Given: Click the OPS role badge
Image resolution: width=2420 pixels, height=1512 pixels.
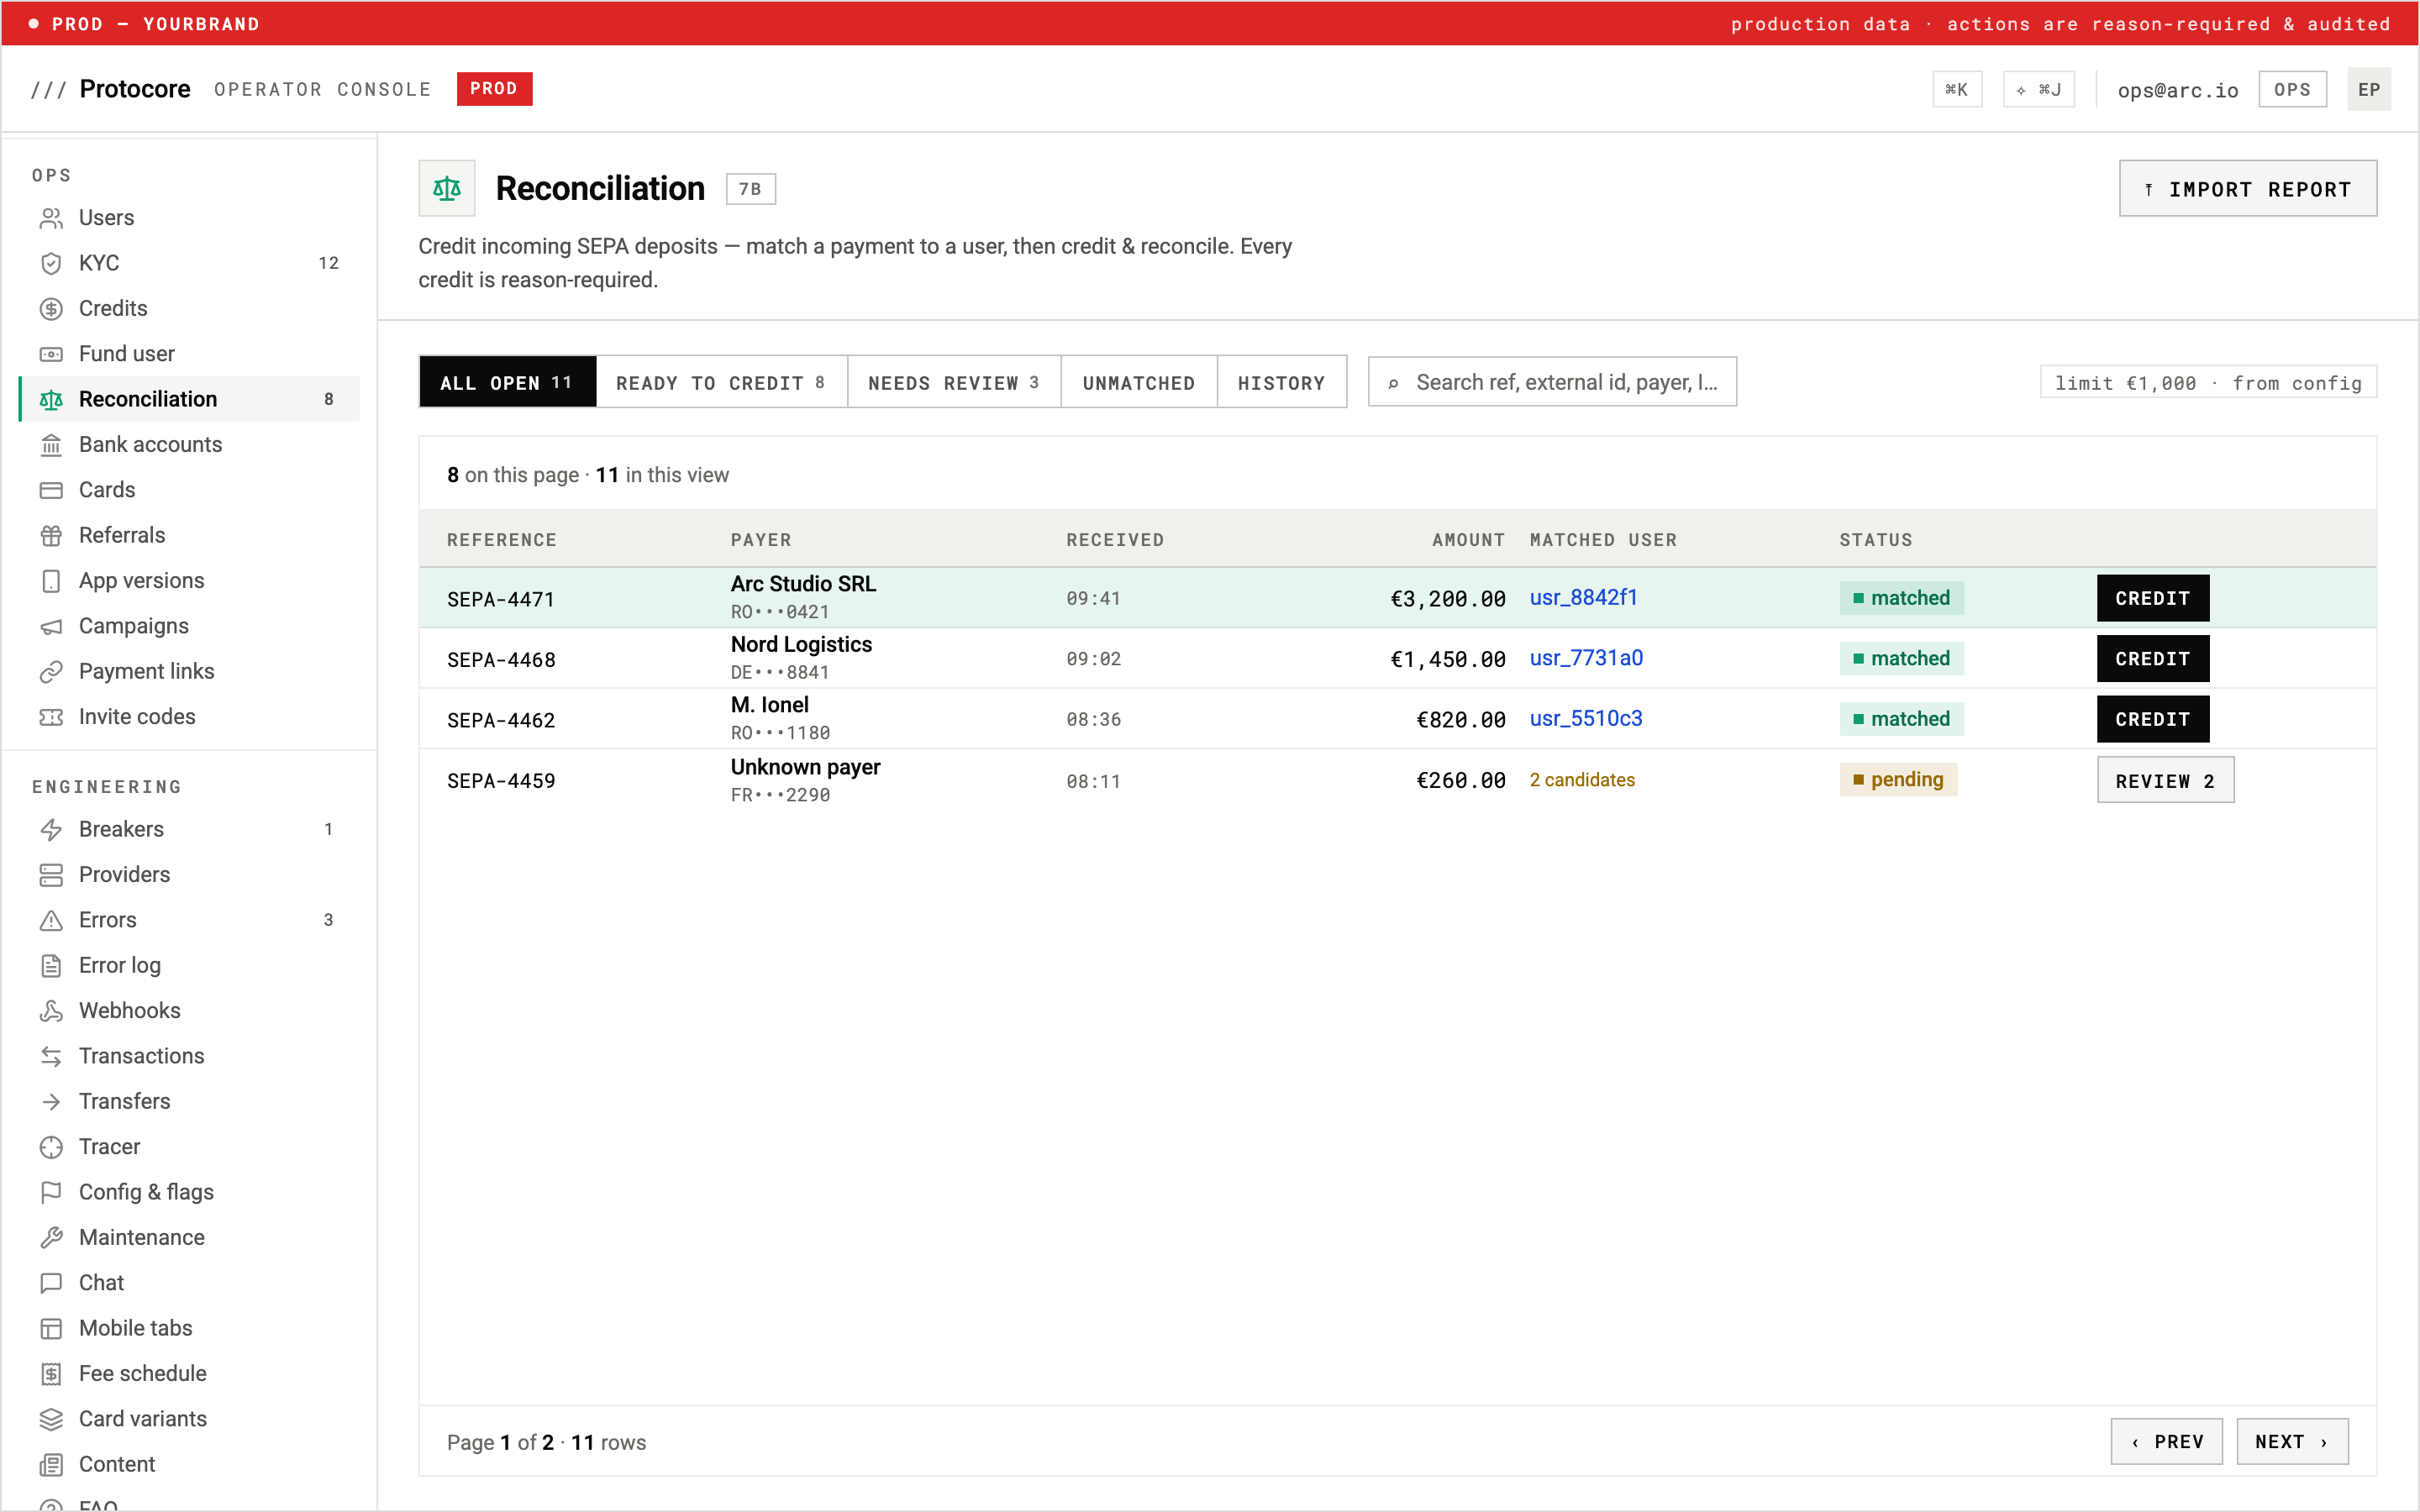Looking at the screenshot, I should coord(2292,90).
